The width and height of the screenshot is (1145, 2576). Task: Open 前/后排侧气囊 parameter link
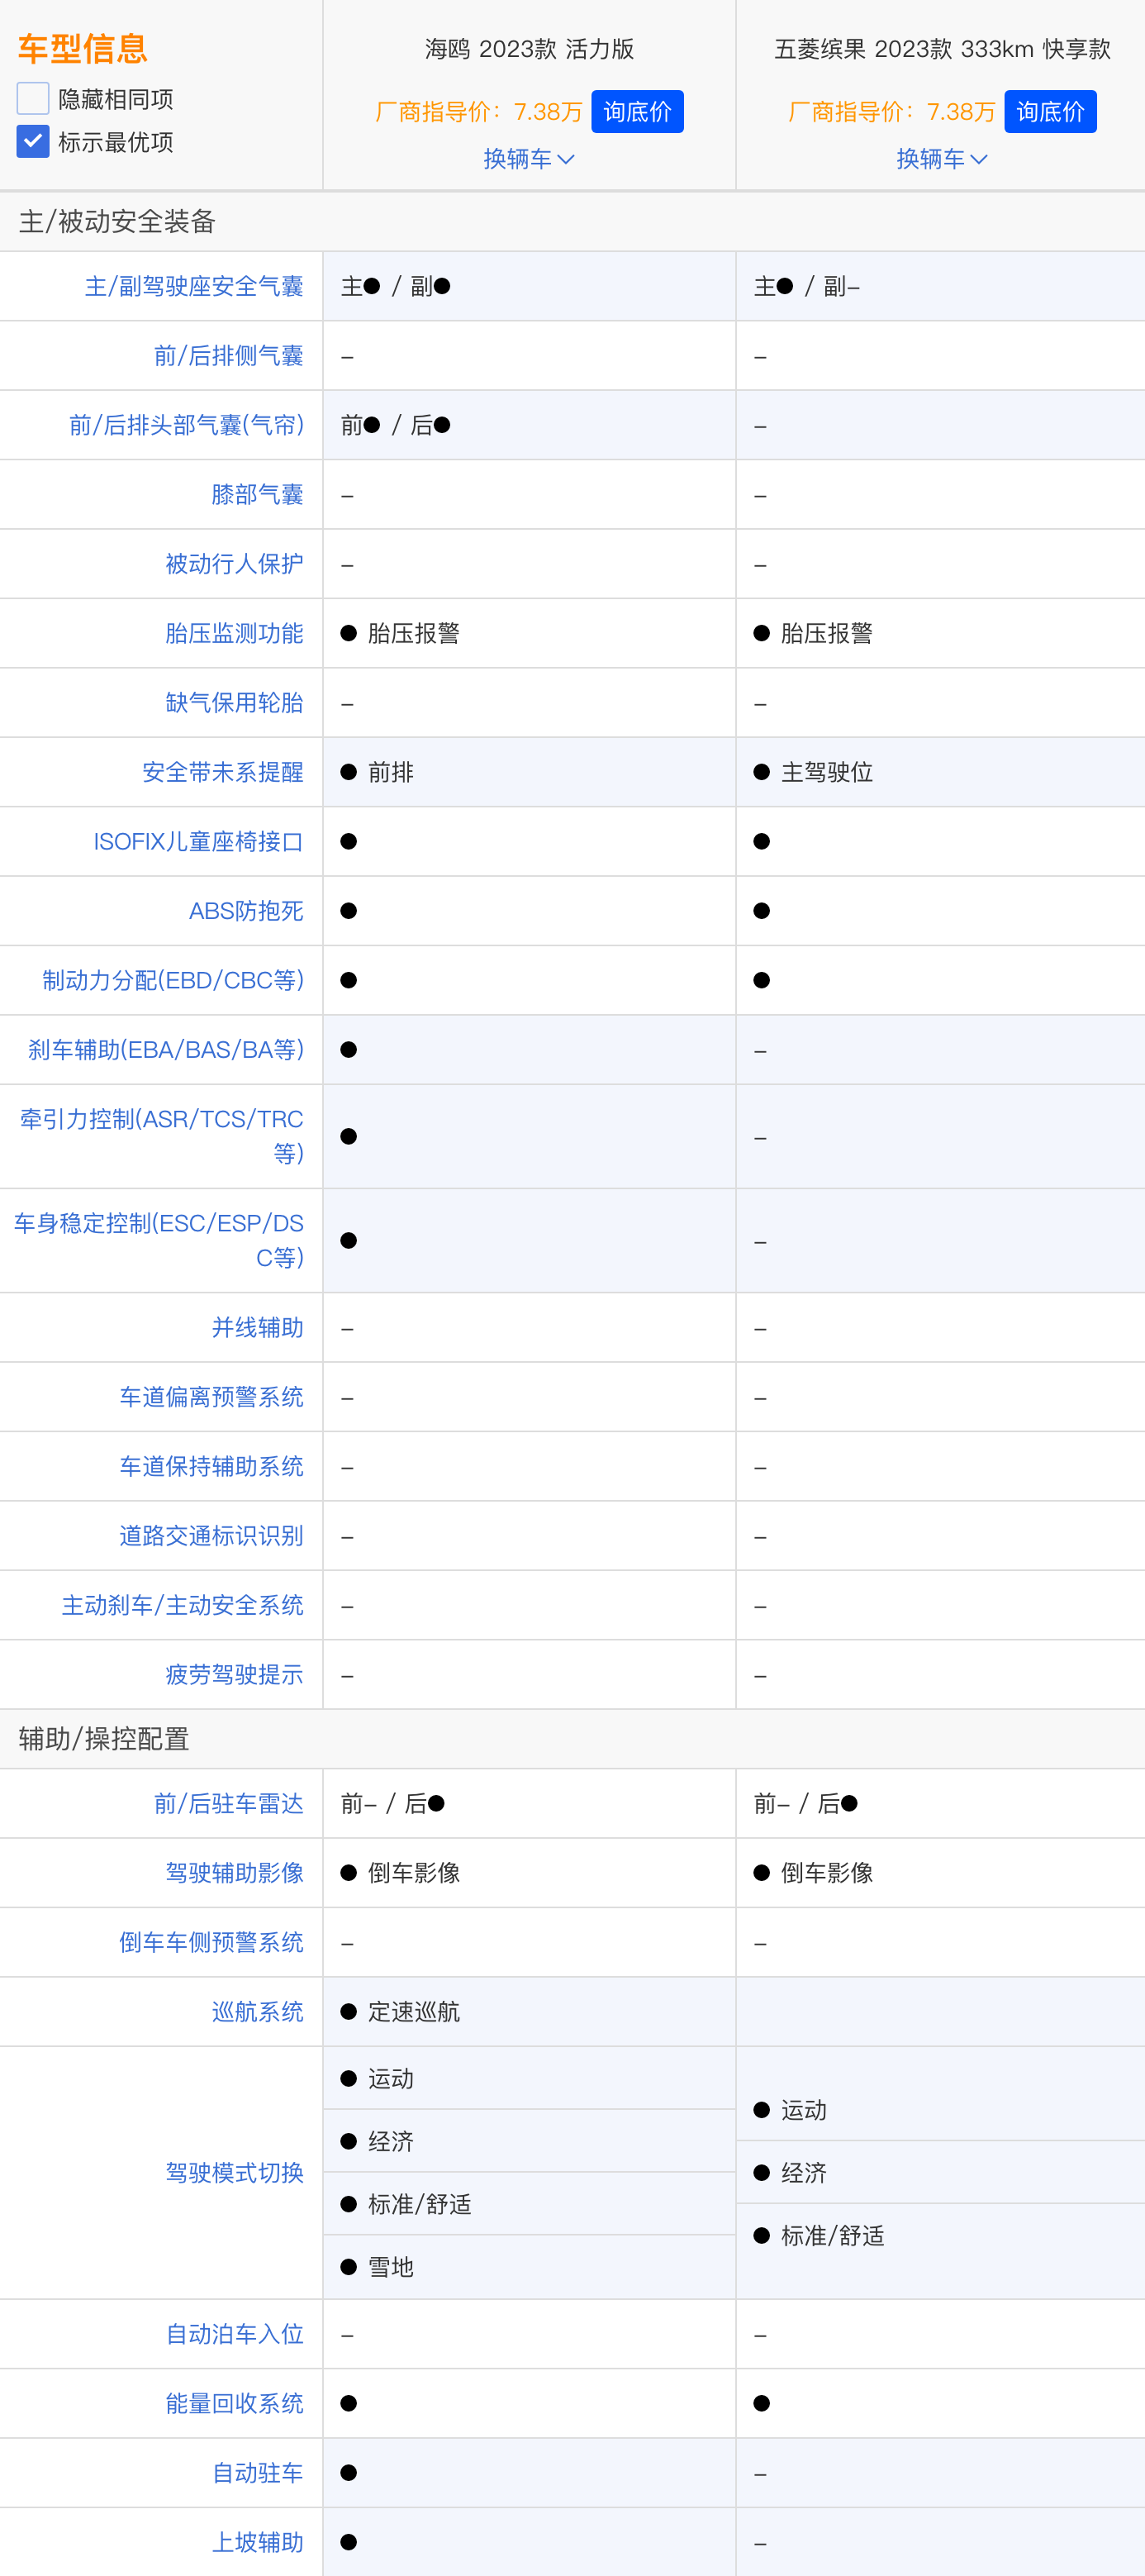pyautogui.click(x=229, y=355)
